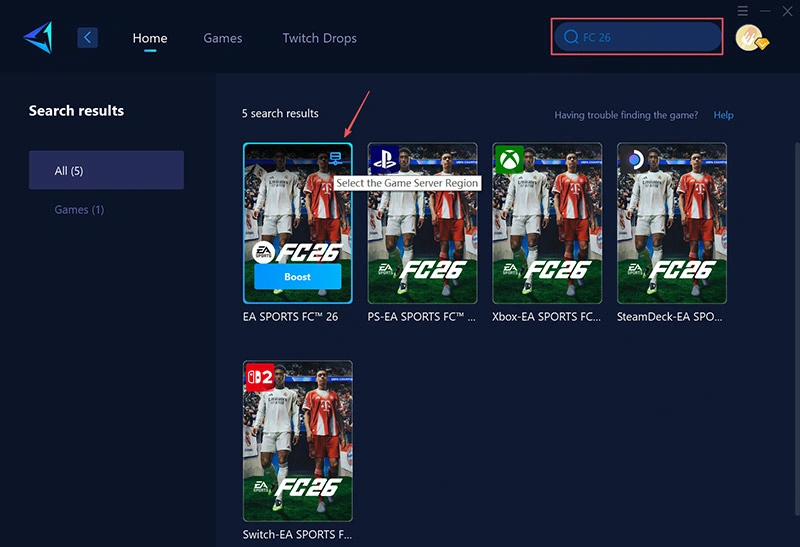Screen dimensions: 800x547
Task: Click the search magnifier icon
Action: 571,37
